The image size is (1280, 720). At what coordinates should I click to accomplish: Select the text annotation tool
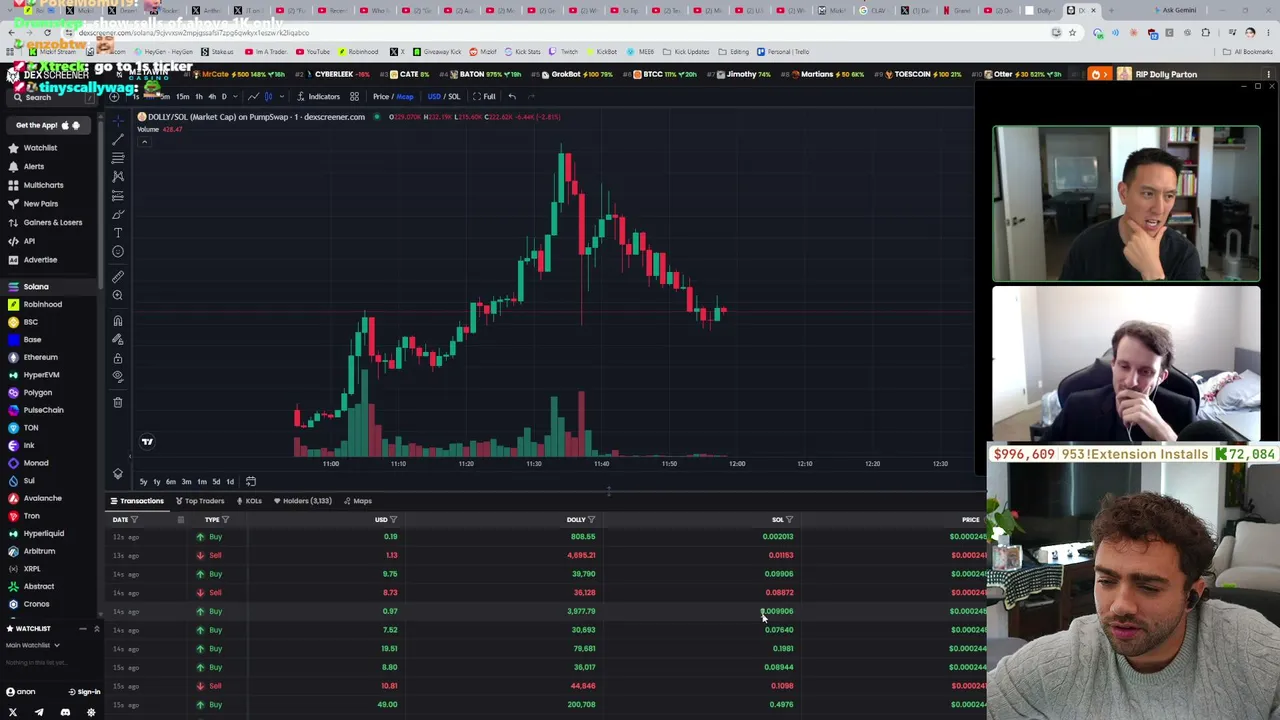(x=118, y=233)
